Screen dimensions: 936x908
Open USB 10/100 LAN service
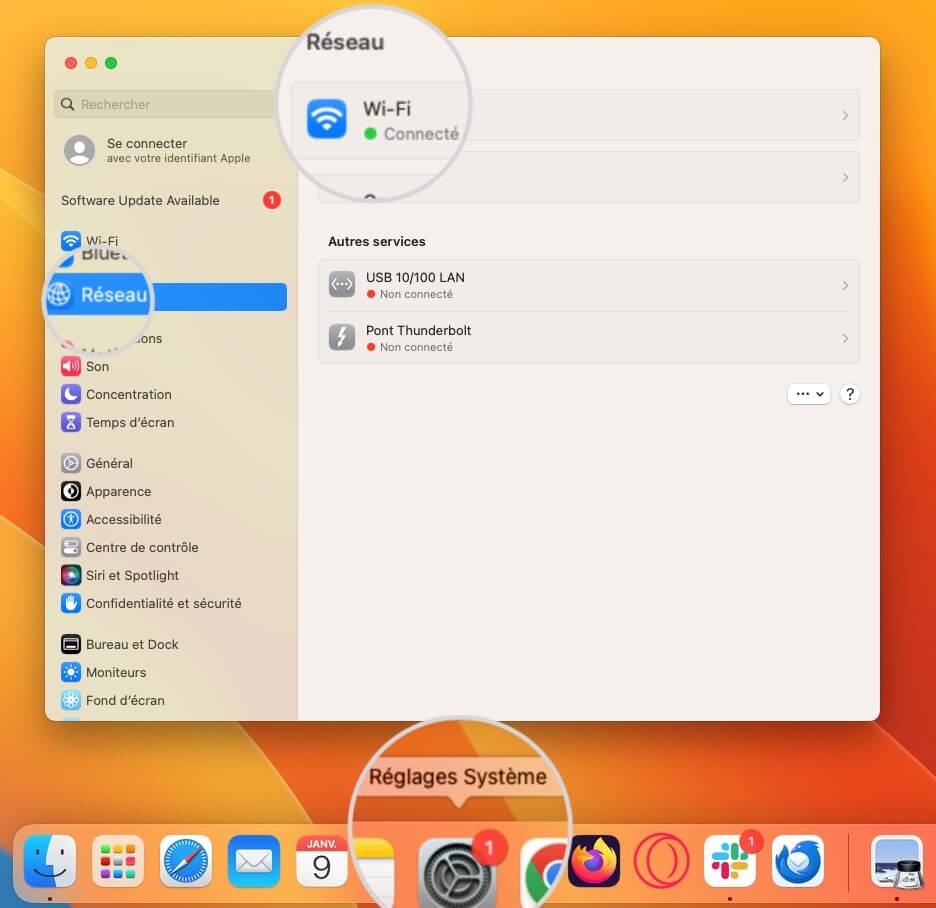589,285
